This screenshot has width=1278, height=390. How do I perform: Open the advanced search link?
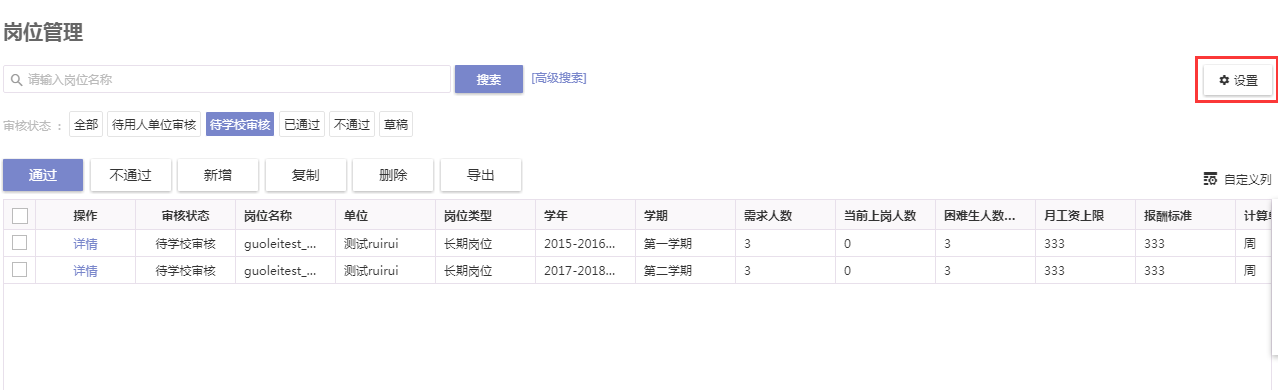pos(559,78)
